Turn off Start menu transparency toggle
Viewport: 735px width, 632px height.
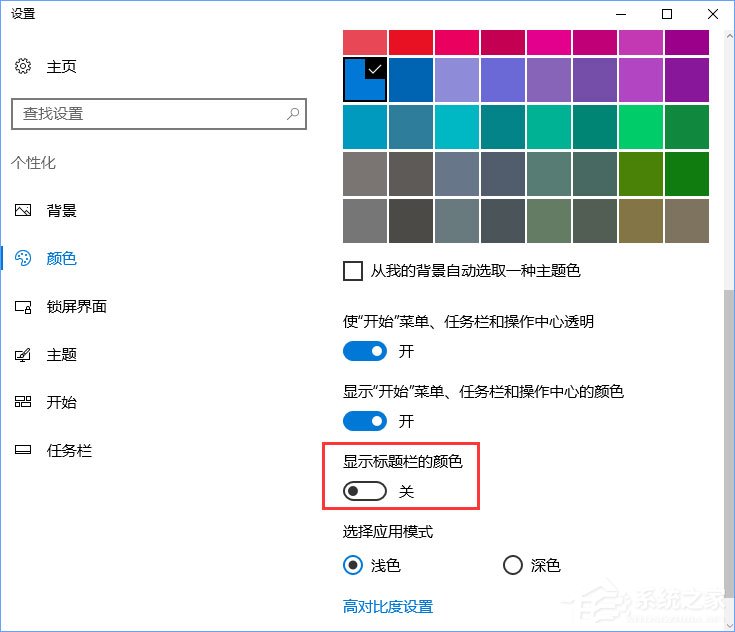pos(365,351)
